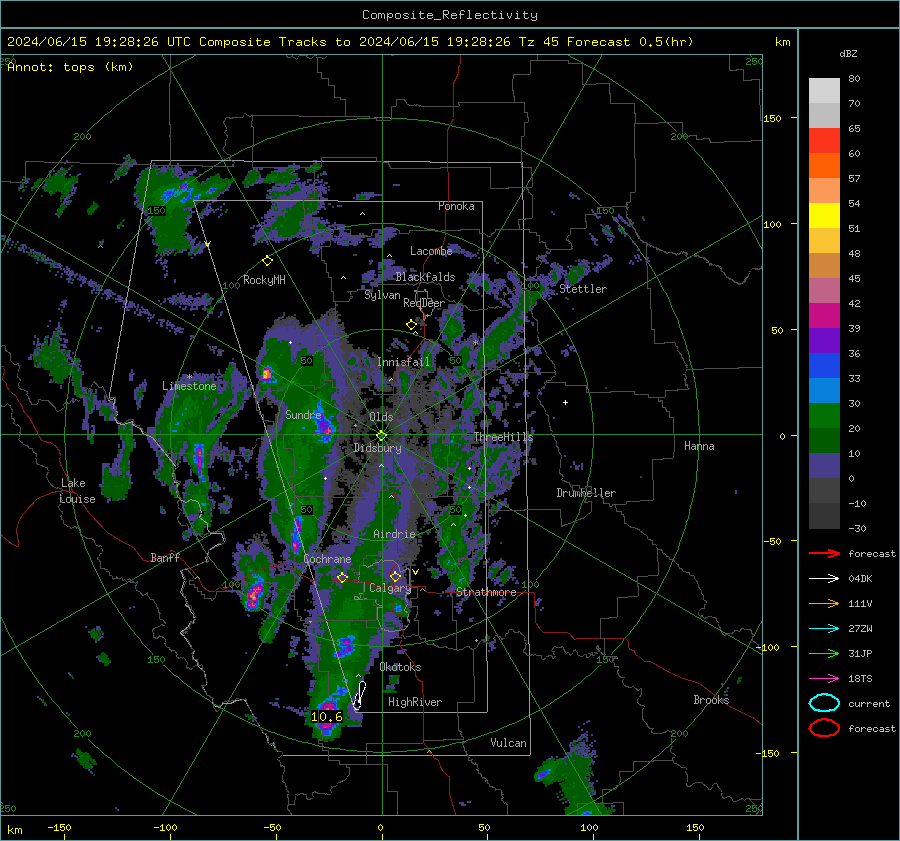Viewport: 900px width, 841px height.
Task: Click the Annot: tops (km) label
Action: (x=70, y=67)
